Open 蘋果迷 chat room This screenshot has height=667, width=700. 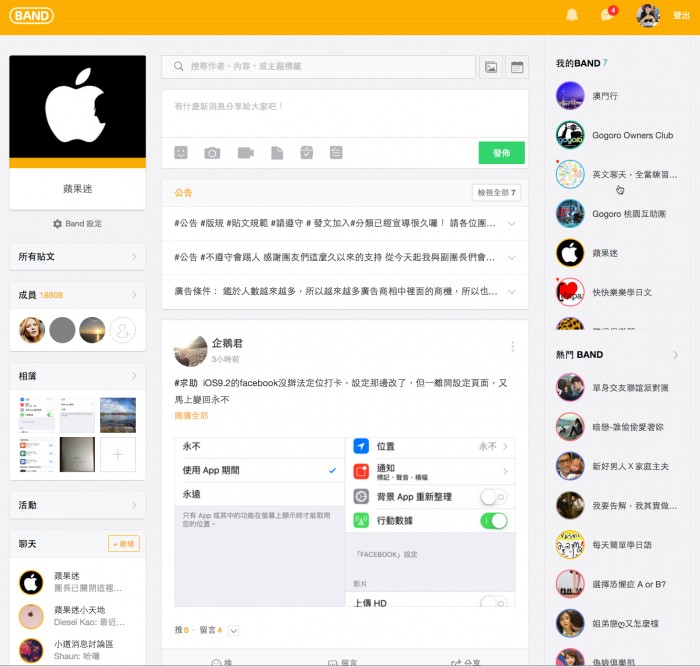(x=78, y=582)
